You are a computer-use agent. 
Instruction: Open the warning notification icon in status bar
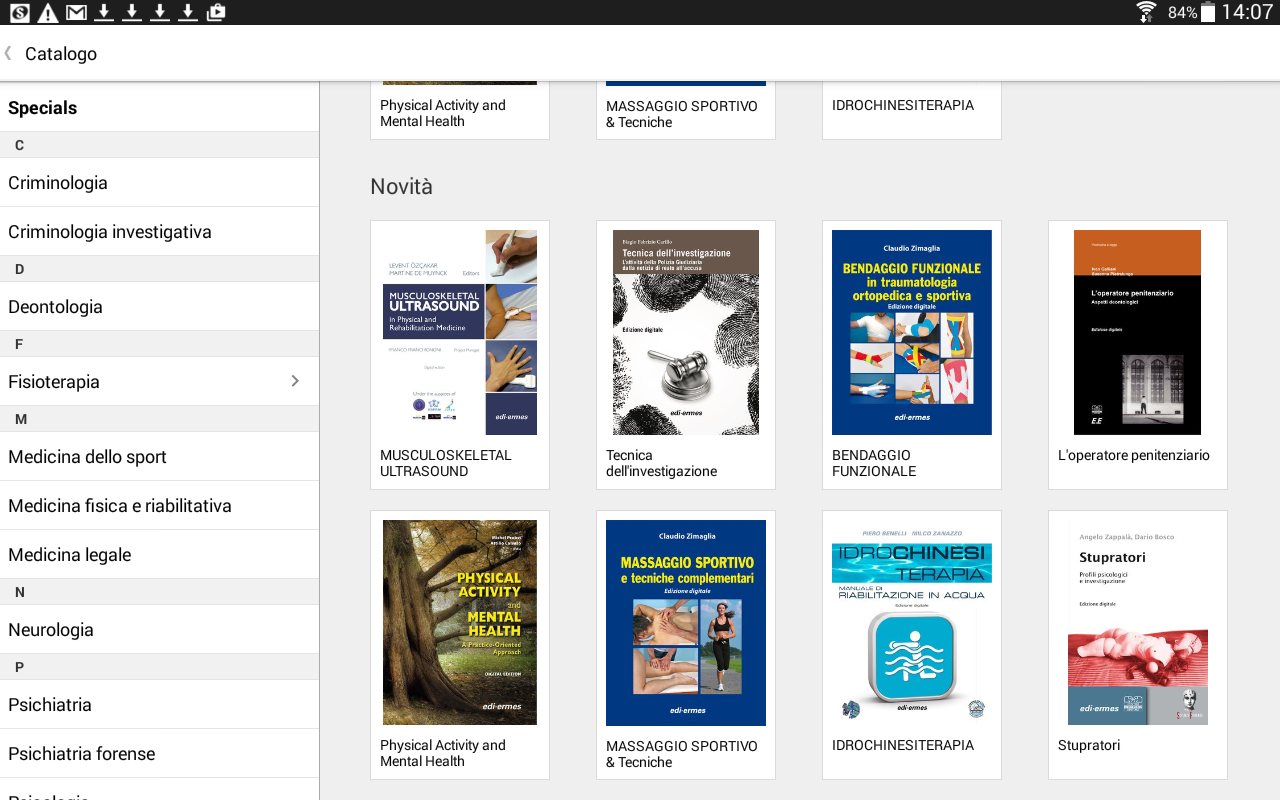pos(47,12)
